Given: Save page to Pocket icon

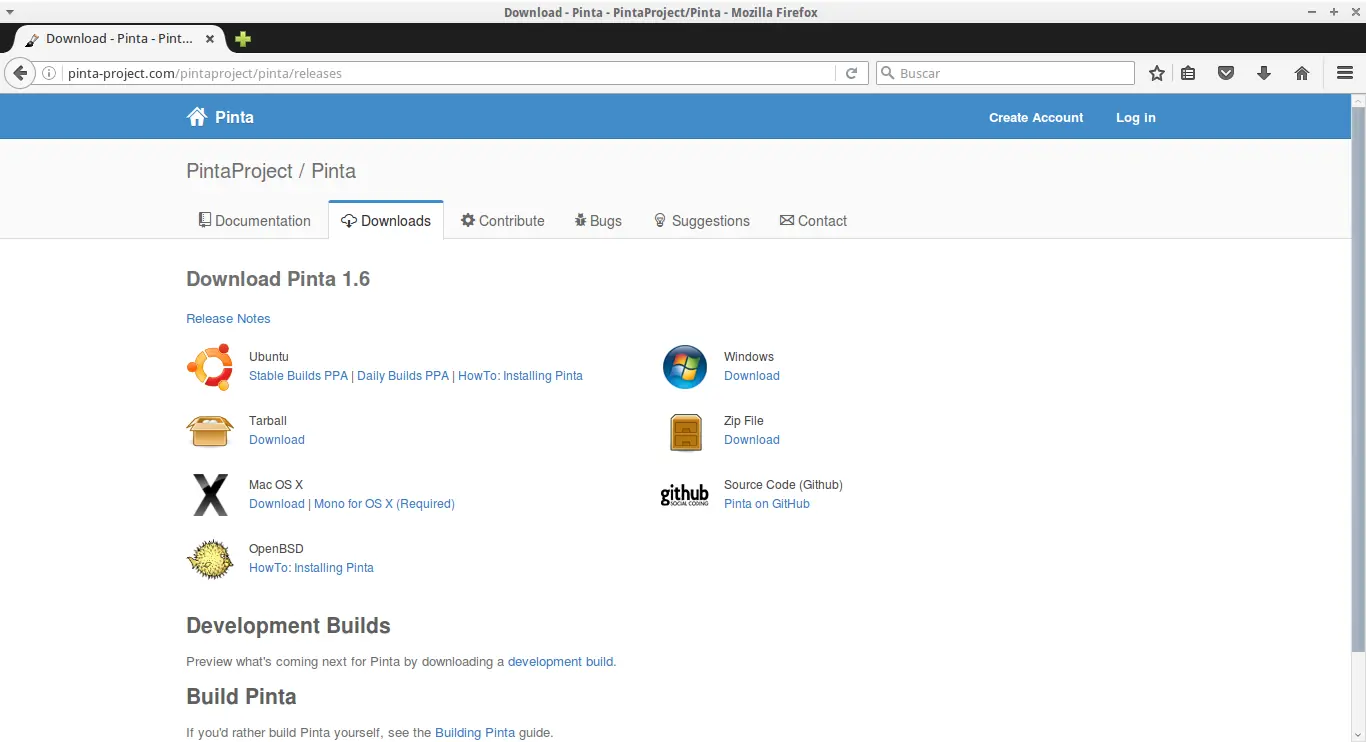Looking at the screenshot, I should (1226, 73).
